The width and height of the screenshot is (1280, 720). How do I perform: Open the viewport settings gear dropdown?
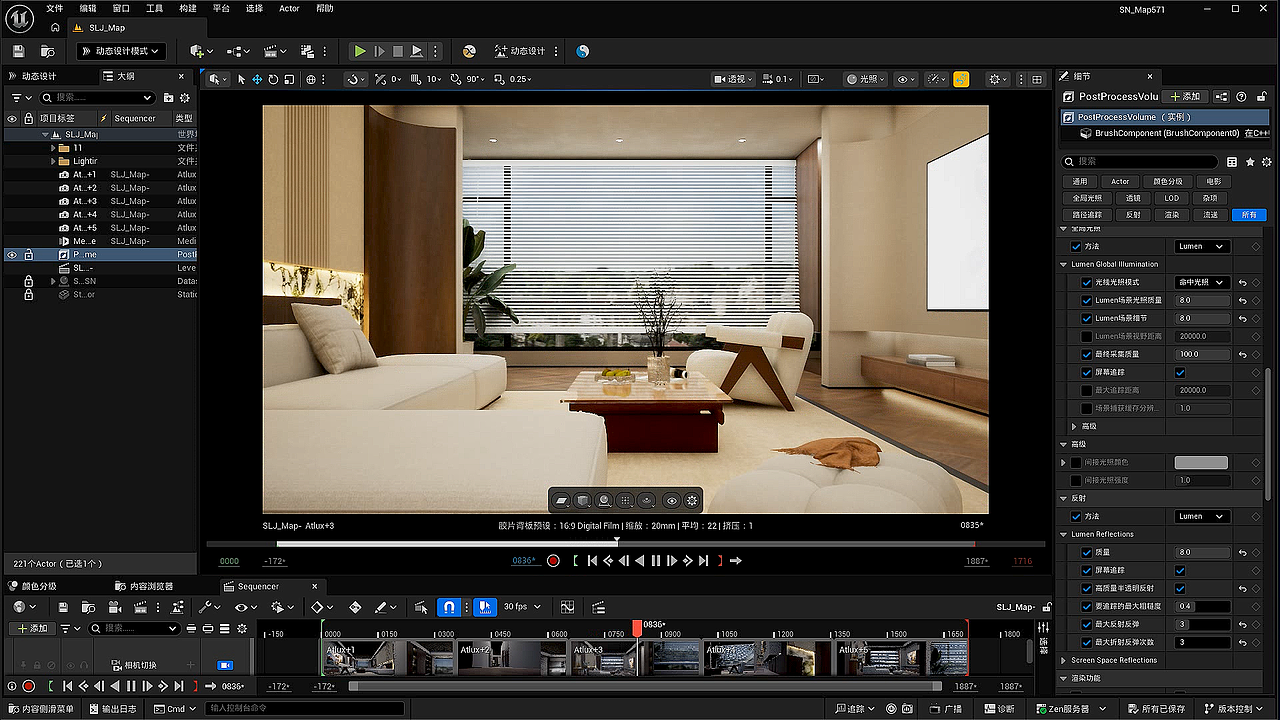click(x=998, y=79)
